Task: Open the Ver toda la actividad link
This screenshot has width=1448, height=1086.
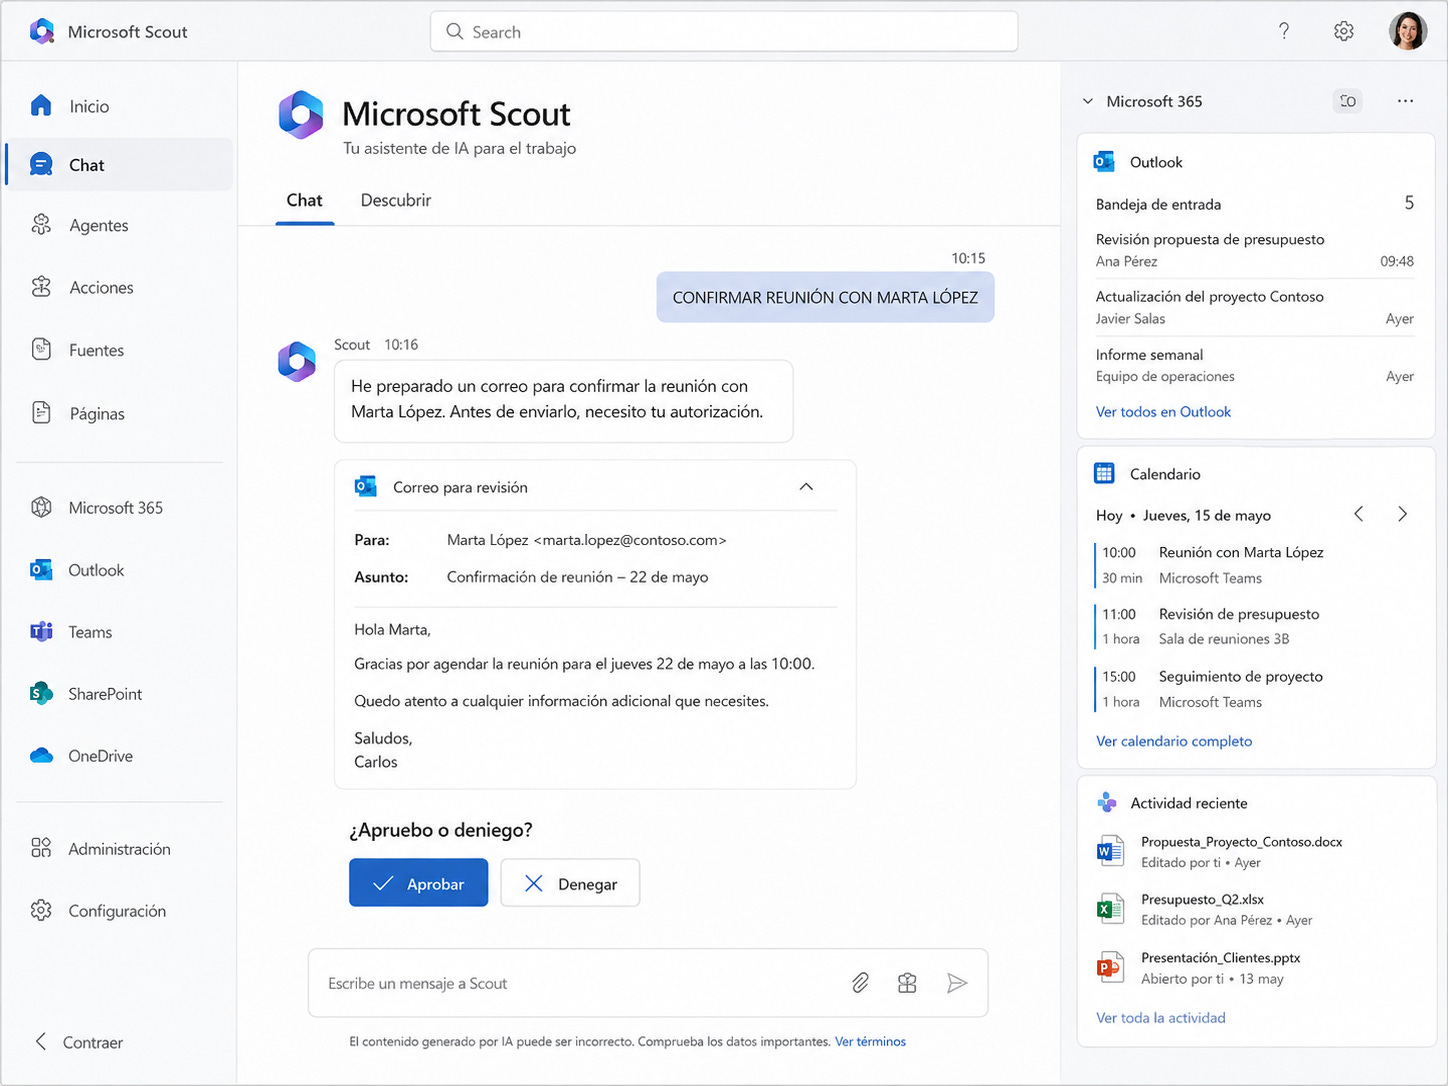Action: pos(1161,1018)
